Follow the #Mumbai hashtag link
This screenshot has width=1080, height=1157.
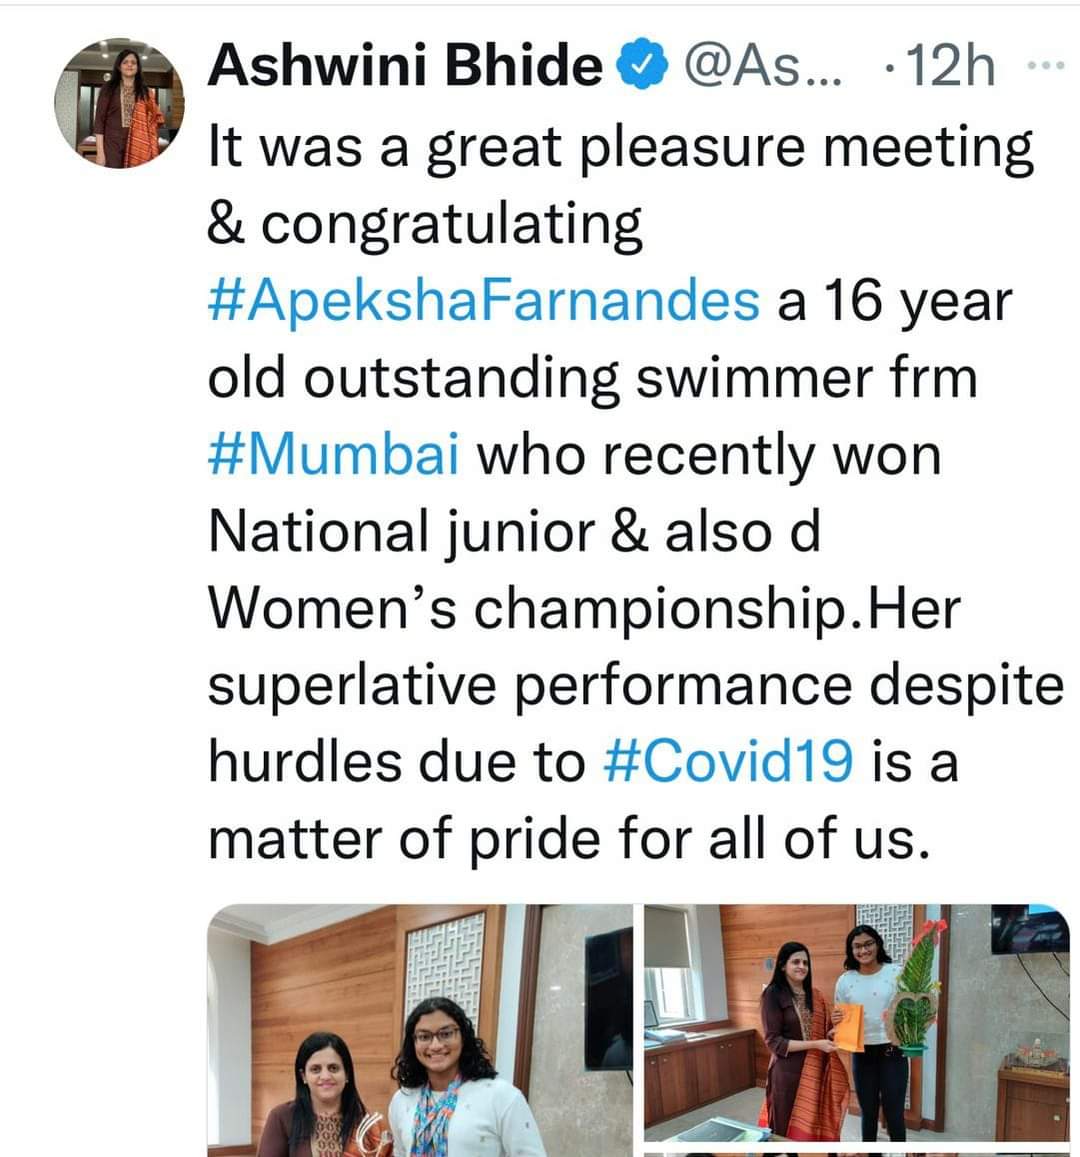334,455
